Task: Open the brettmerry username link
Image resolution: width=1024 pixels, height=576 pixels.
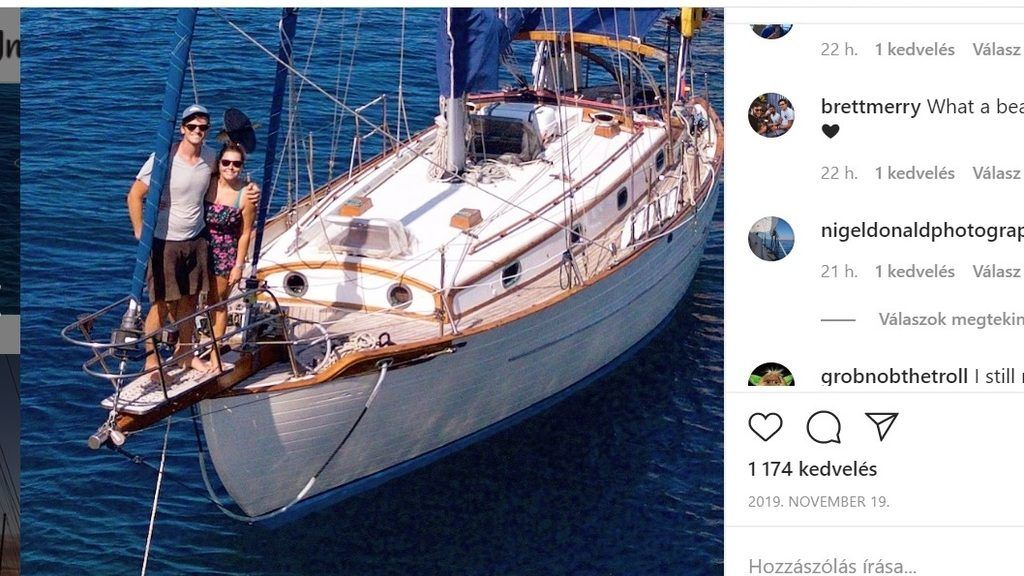Action: point(870,107)
